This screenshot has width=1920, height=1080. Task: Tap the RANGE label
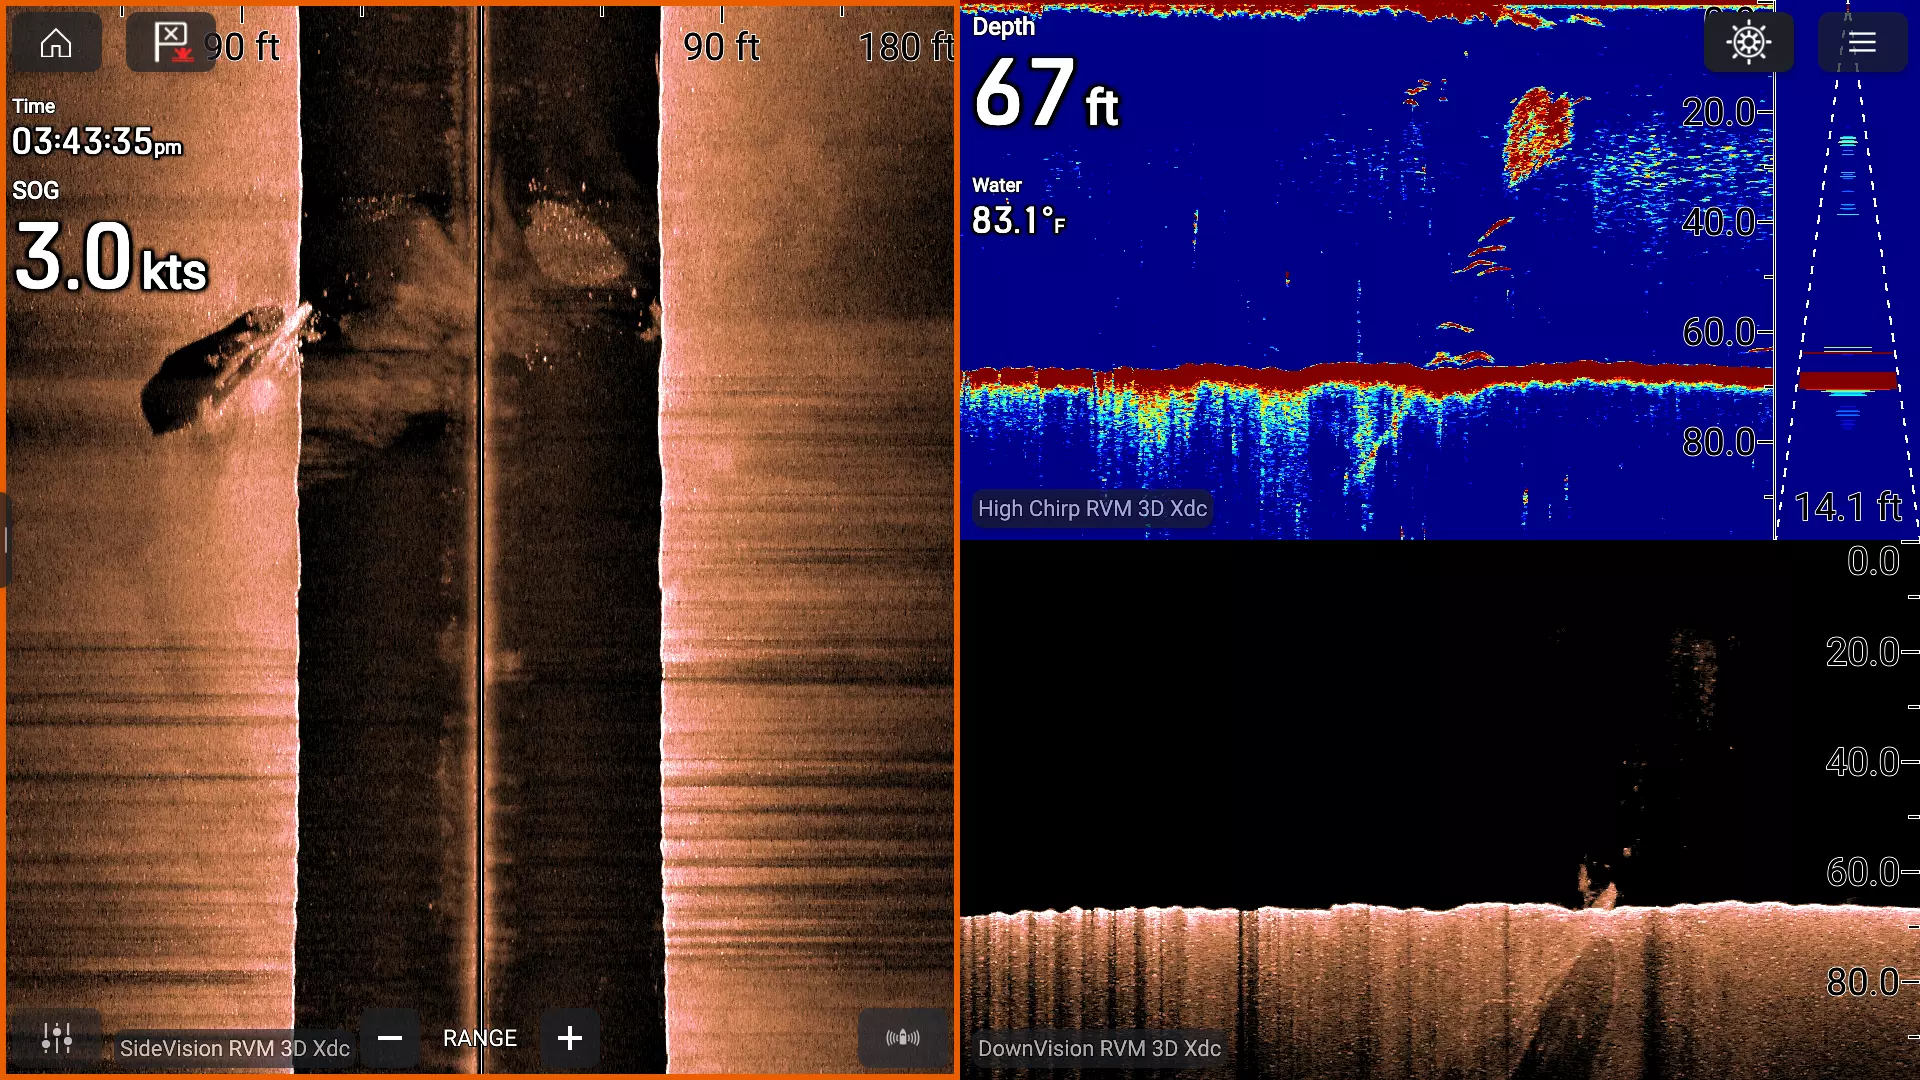(480, 1038)
